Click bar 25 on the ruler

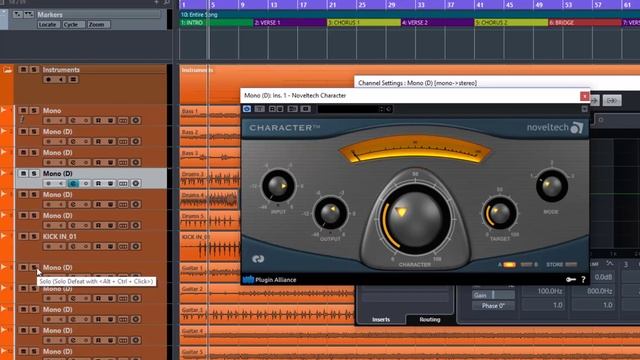click(x=362, y=5)
